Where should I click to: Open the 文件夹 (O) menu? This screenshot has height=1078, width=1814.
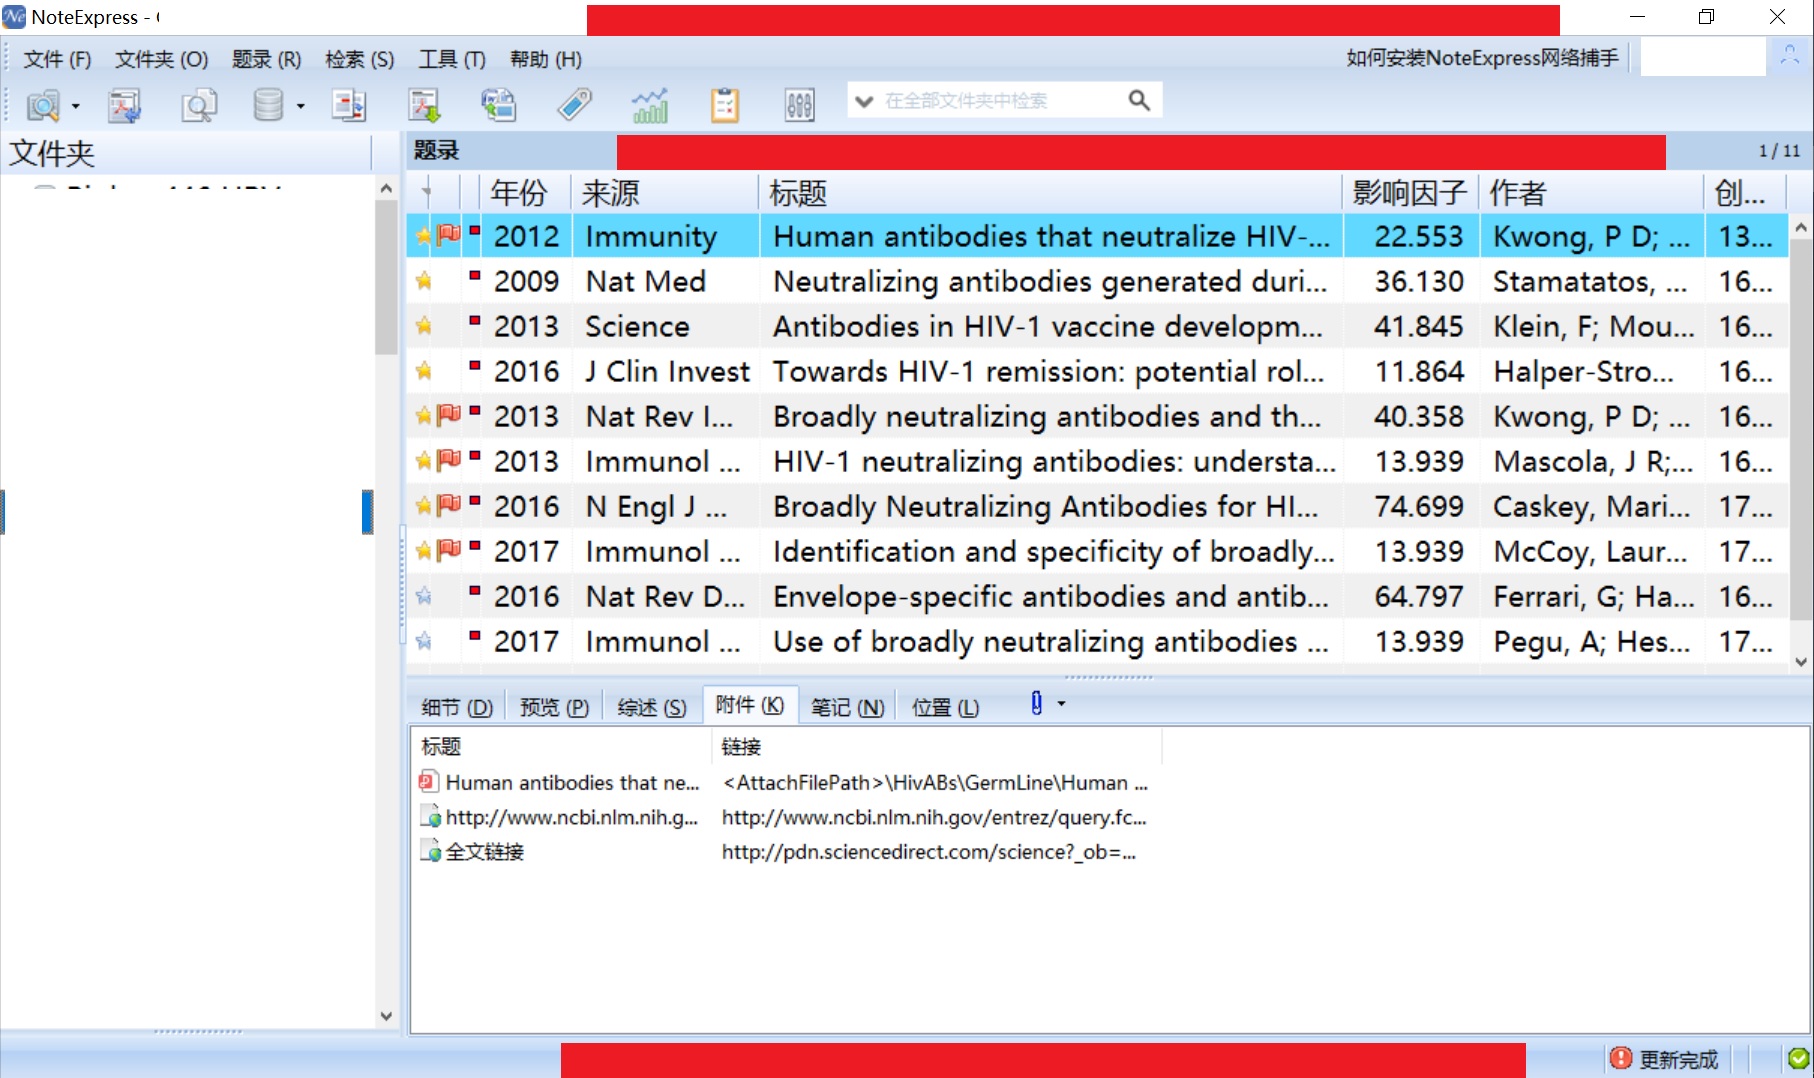(x=161, y=59)
